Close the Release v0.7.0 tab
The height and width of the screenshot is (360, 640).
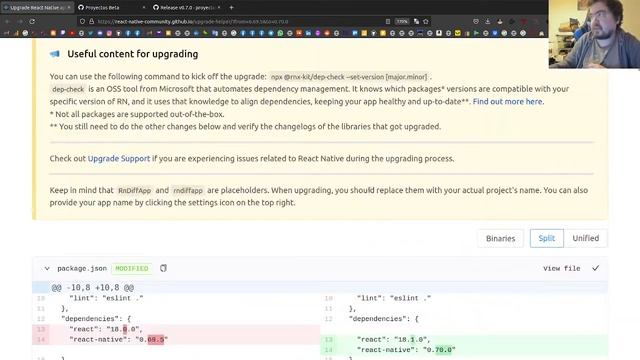point(219,7)
